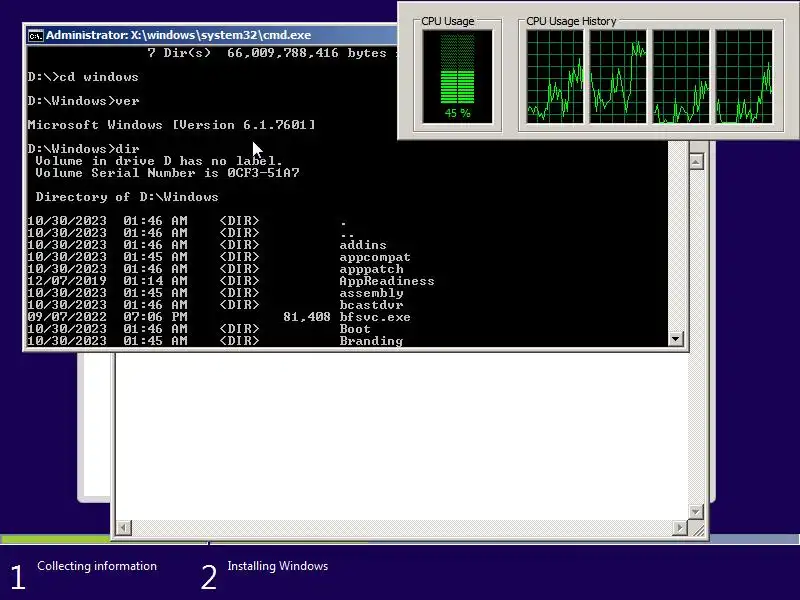The height and width of the screenshot is (600, 800).
Task: Click the "07:06 PM" time on bfsvc.exe row
Action: click(155, 317)
